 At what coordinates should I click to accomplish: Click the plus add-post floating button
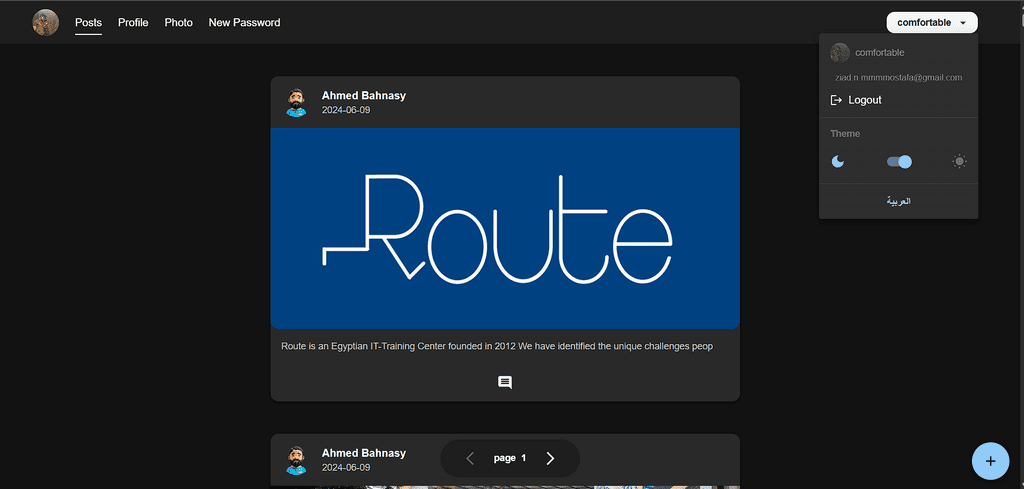[x=991, y=461]
